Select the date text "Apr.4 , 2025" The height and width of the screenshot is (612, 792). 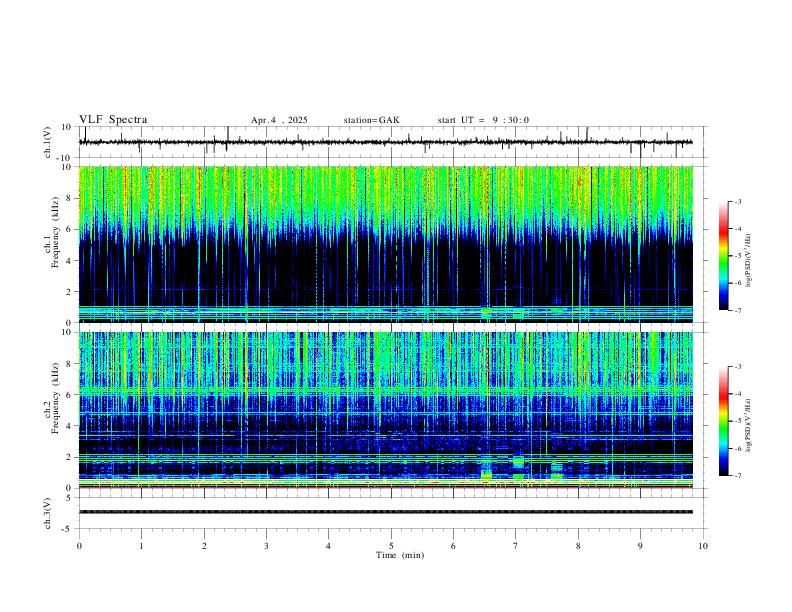tap(279, 120)
